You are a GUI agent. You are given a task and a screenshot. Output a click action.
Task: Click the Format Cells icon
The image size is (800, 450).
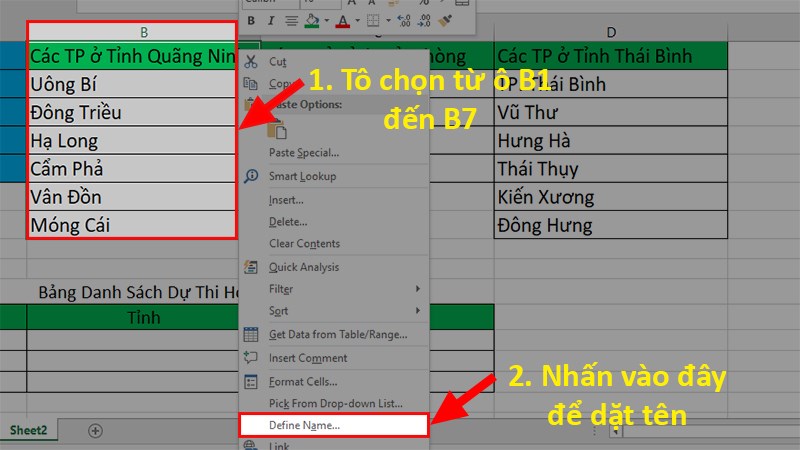(251, 382)
